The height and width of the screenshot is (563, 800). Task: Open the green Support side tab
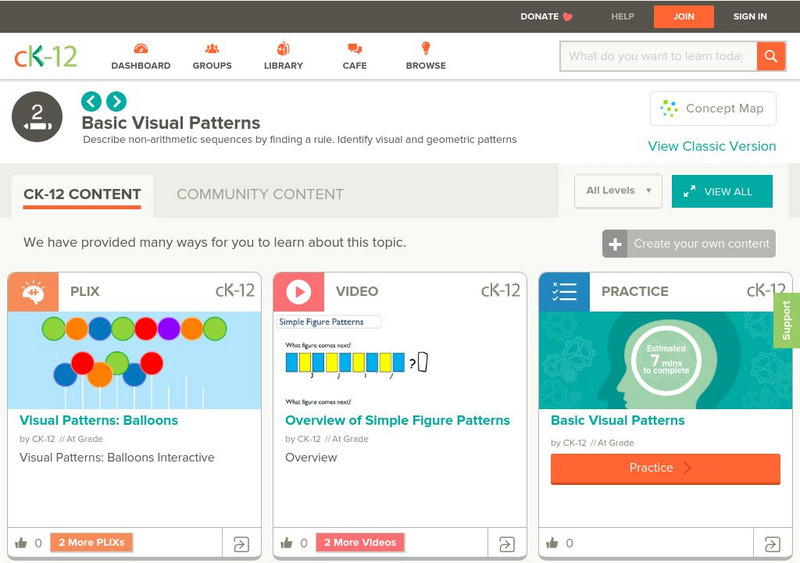(787, 321)
